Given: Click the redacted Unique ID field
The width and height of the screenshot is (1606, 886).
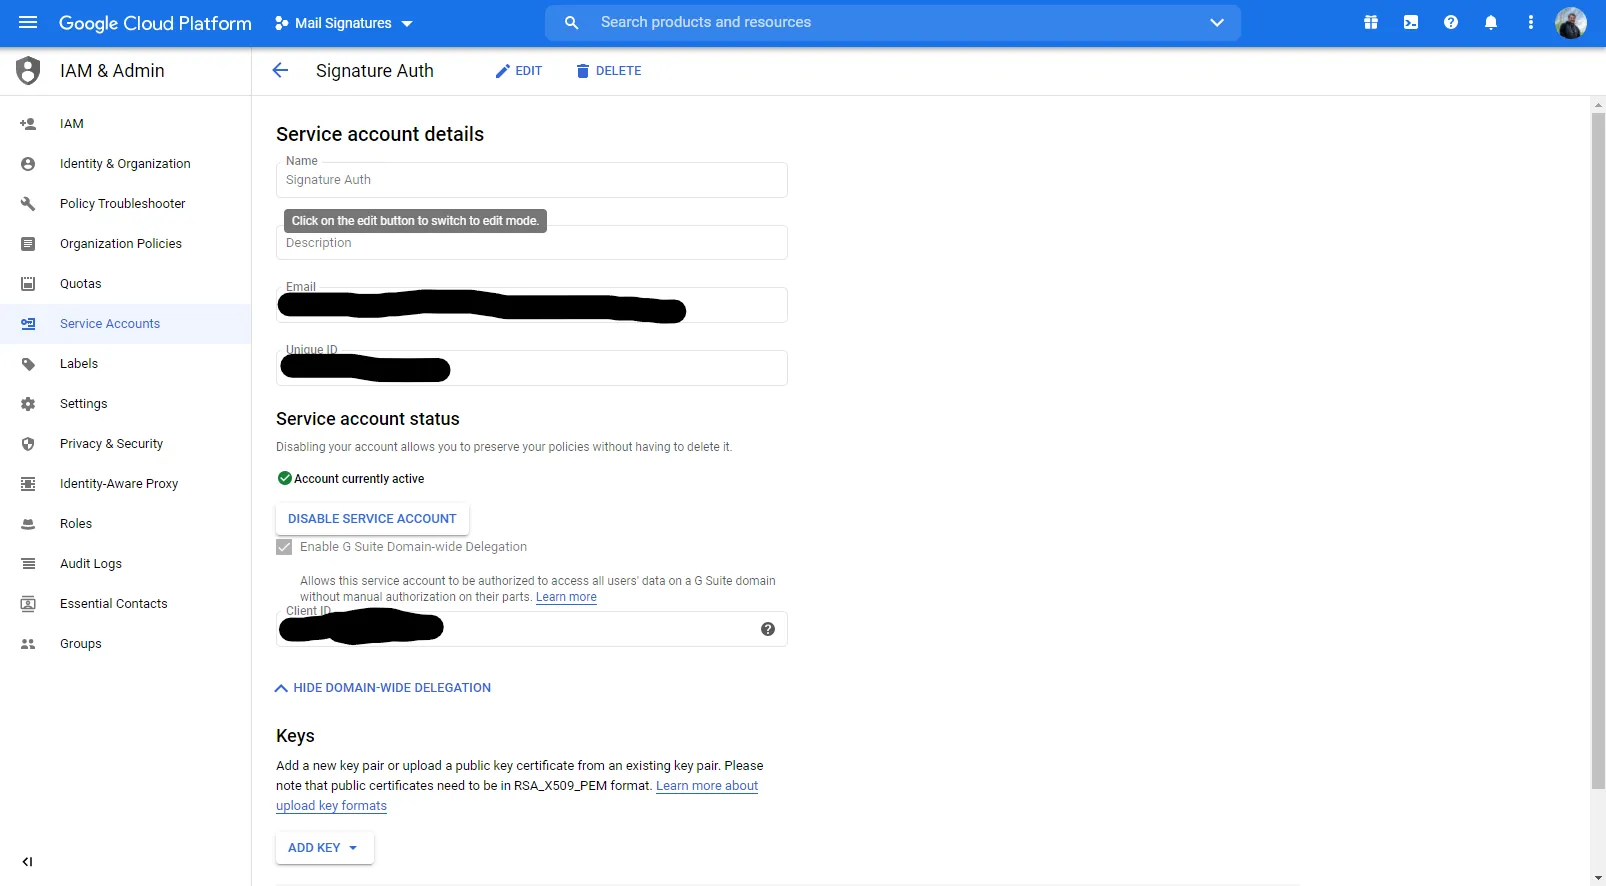Looking at the screenshot, I should pos(532,368).
